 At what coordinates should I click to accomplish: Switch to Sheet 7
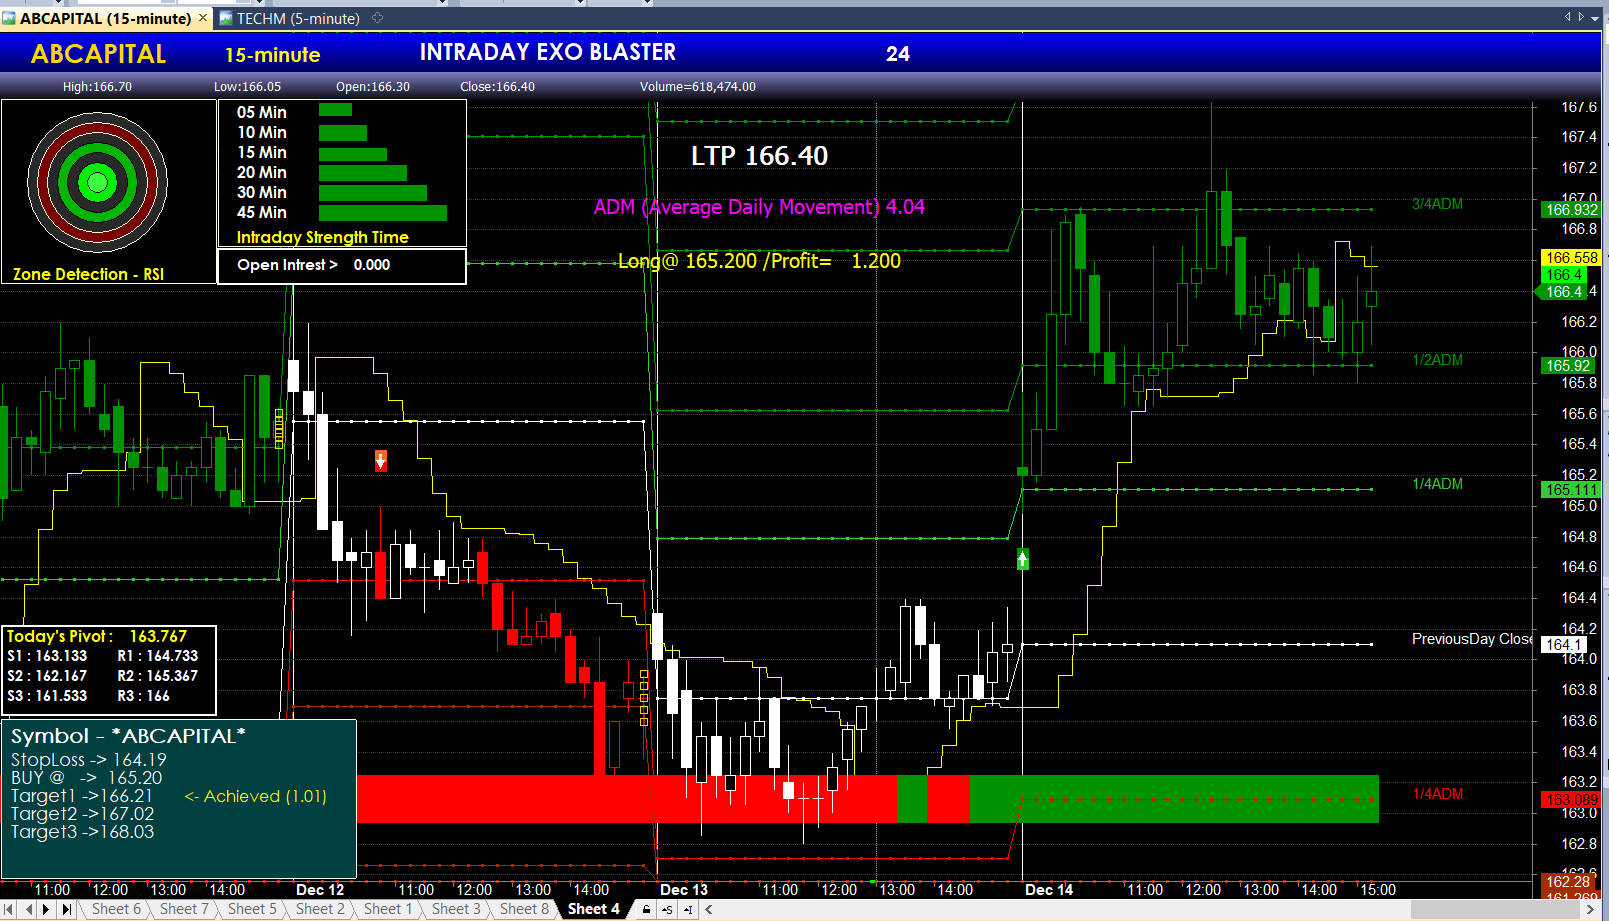pyautogui.click(x=184, y=909)
